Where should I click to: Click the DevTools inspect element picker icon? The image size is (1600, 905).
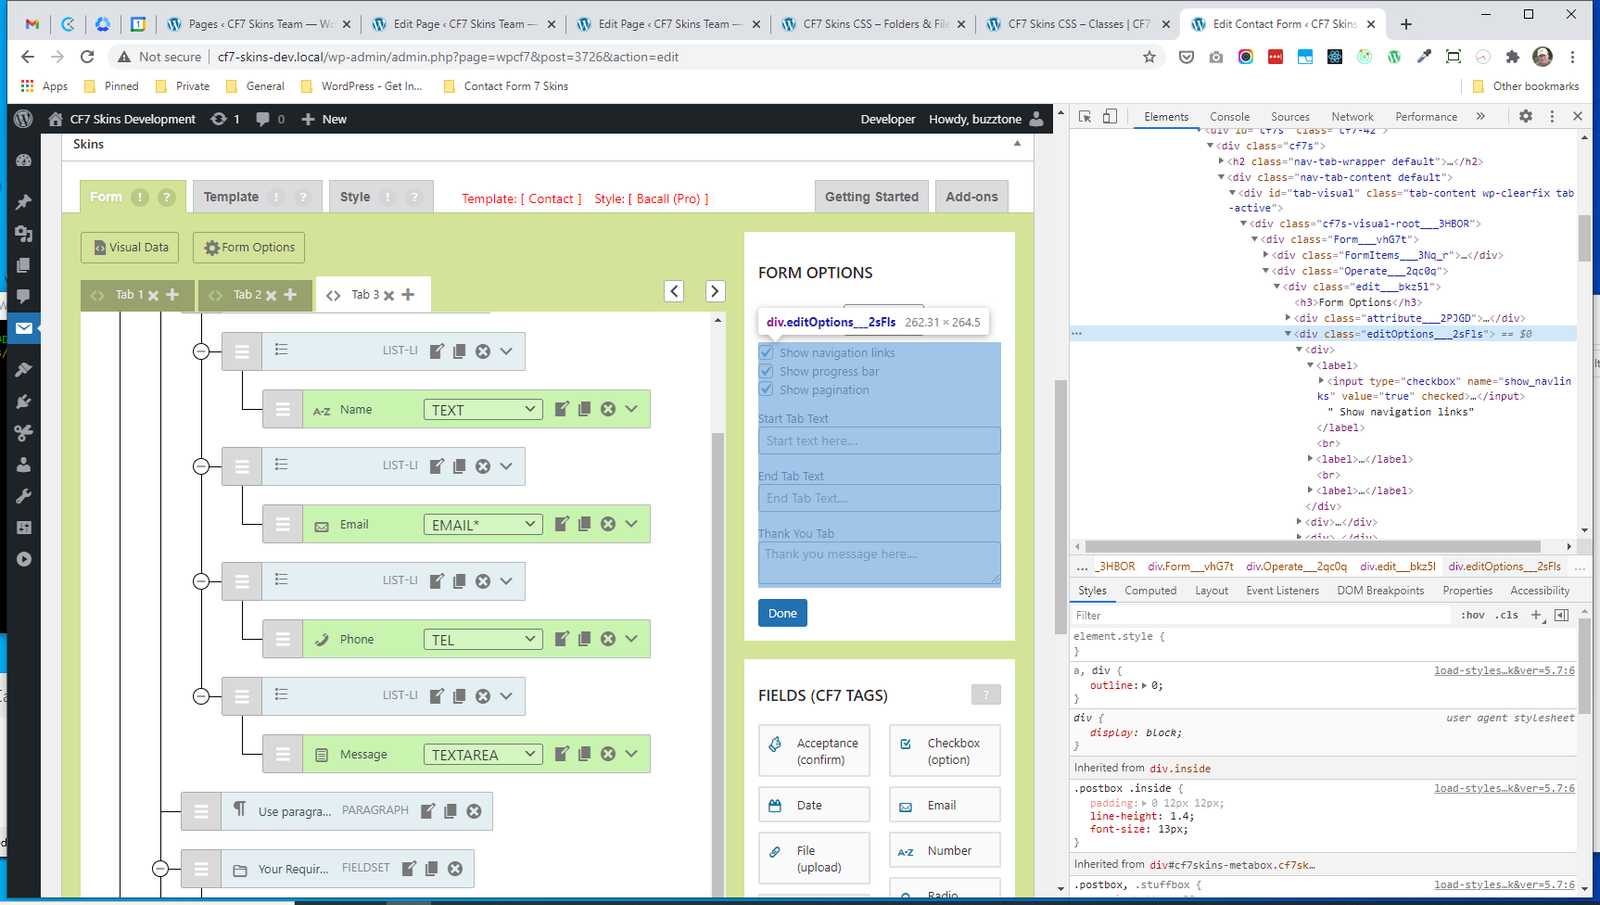click(x=1085, y=117)
